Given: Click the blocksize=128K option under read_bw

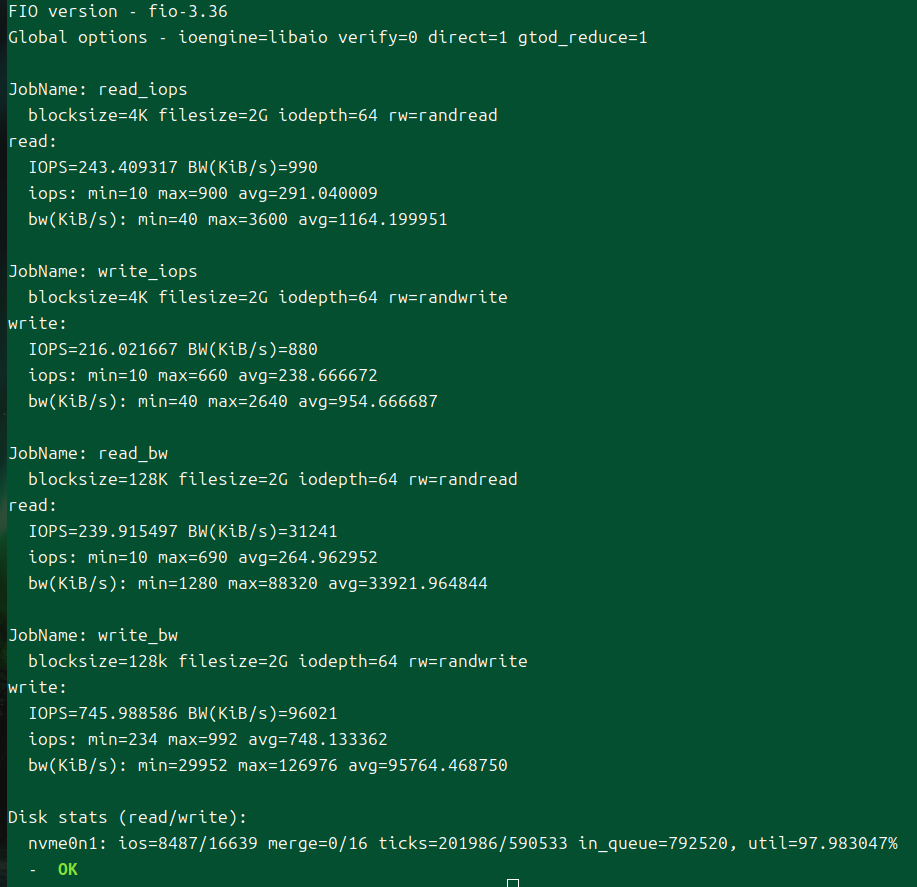Looking at the screenshot, I should coord(98,479).
